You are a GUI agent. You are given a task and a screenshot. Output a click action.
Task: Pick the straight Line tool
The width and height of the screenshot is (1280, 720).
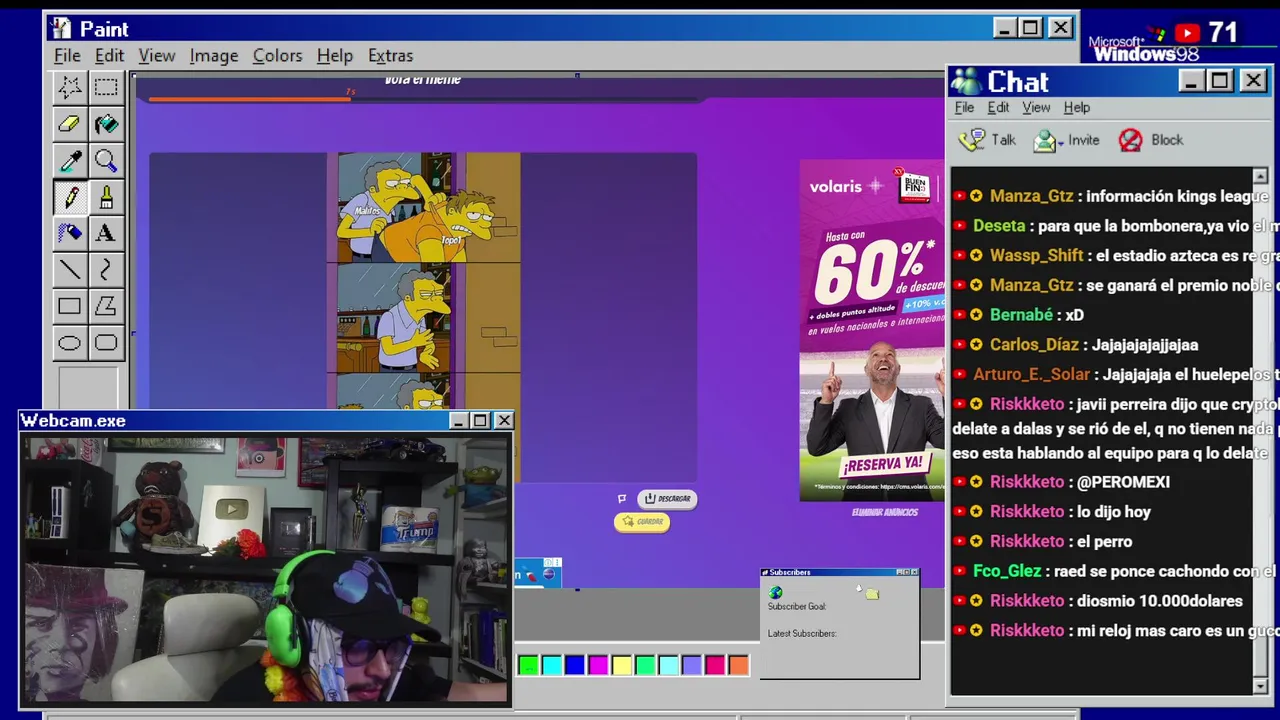[69, 270]
